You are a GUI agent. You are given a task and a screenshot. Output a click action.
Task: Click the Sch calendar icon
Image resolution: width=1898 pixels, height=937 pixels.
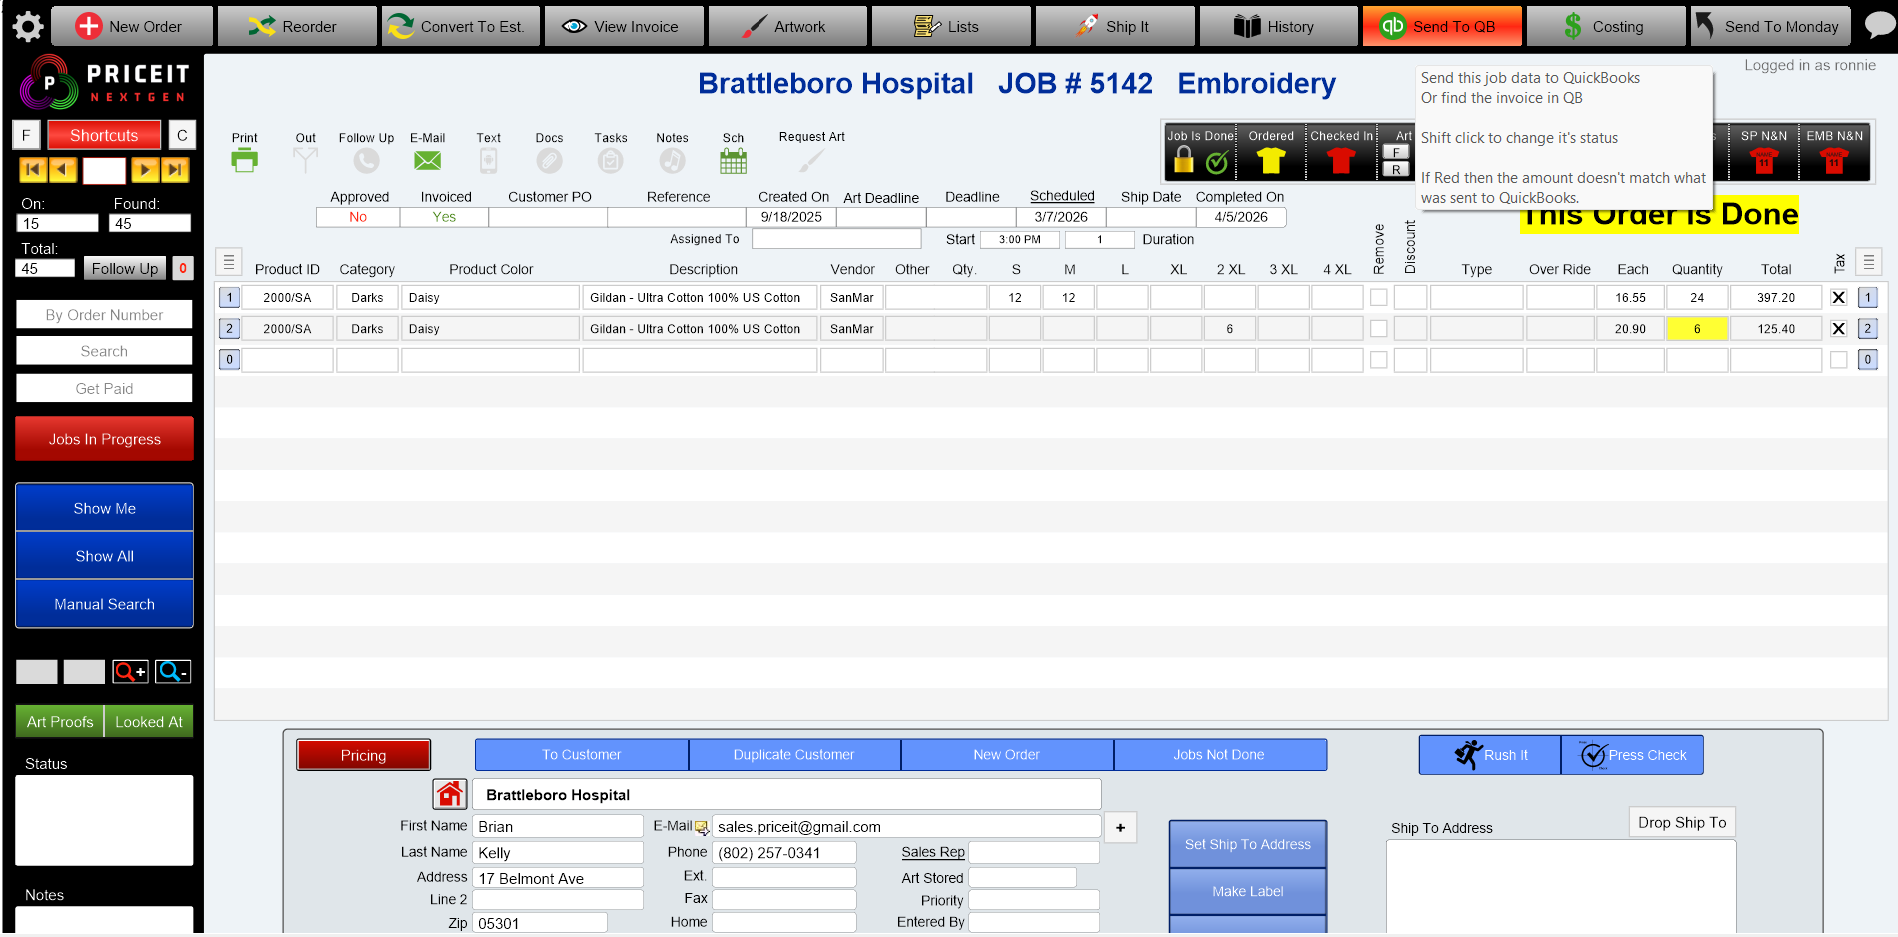coord(733,158)
